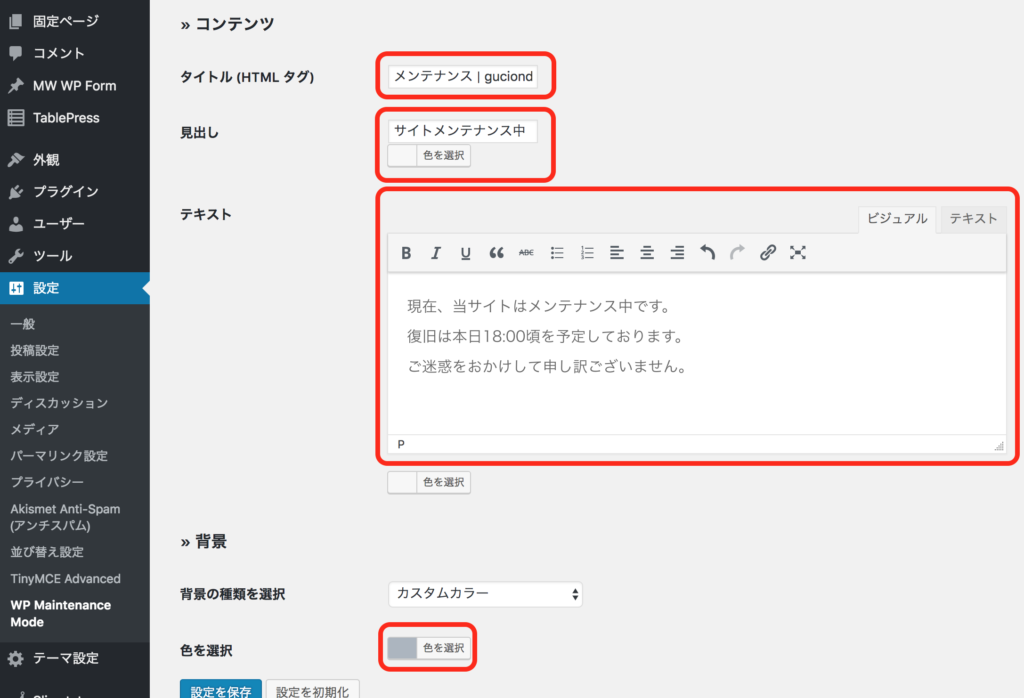Switch to the テキスト editor tab

[973, 219]
